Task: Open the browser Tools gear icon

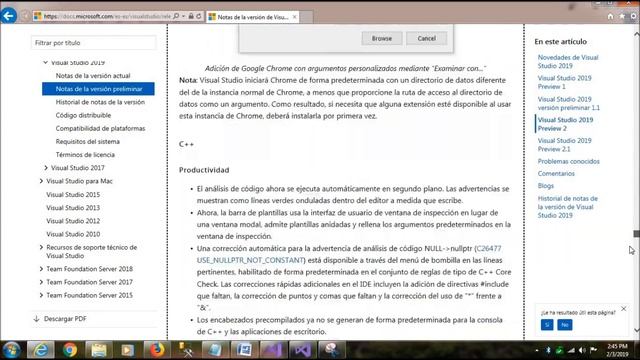Action: click(x=633, y=16)
